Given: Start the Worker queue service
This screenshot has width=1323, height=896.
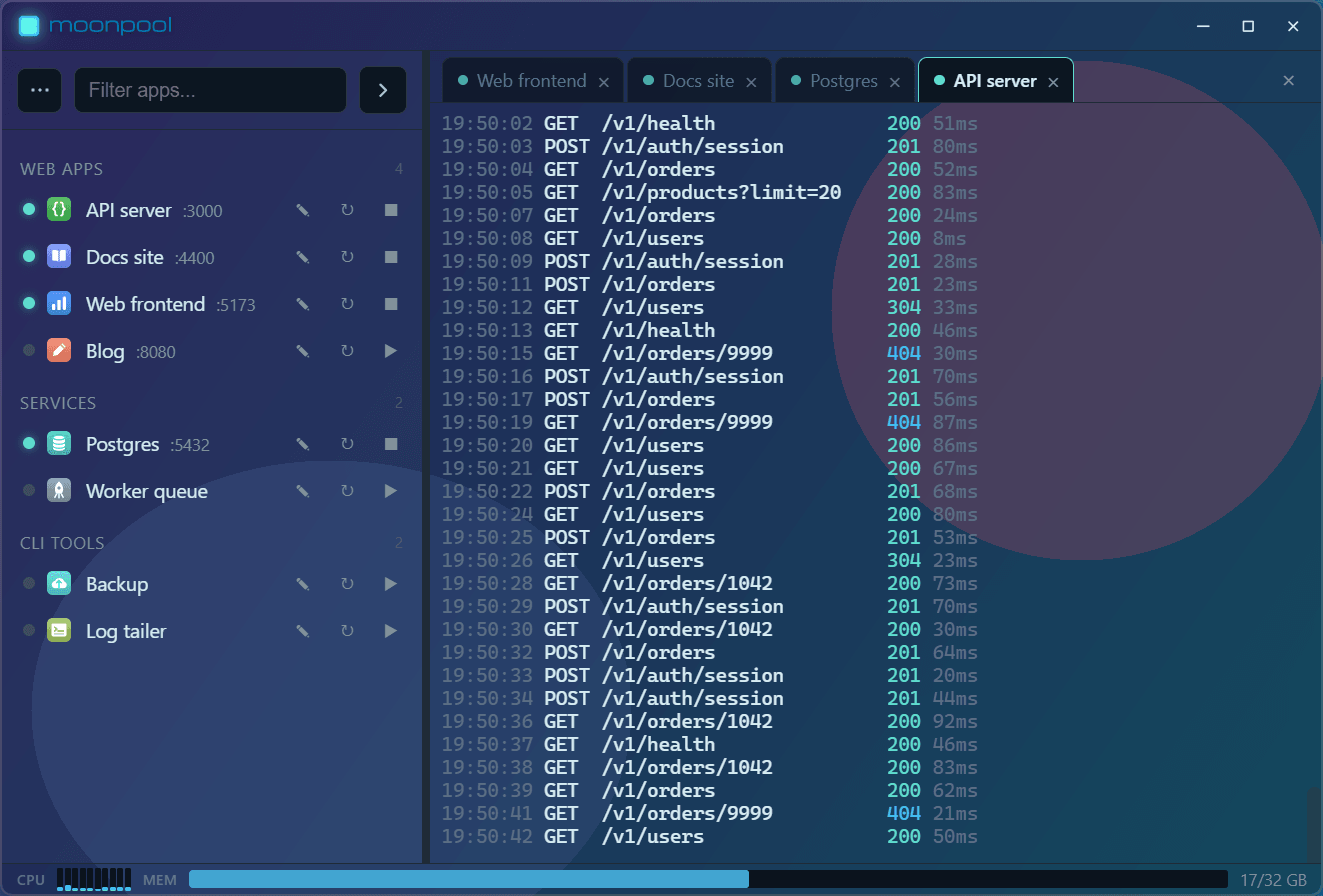Looking at the screenshot, I should coord(391,491).
